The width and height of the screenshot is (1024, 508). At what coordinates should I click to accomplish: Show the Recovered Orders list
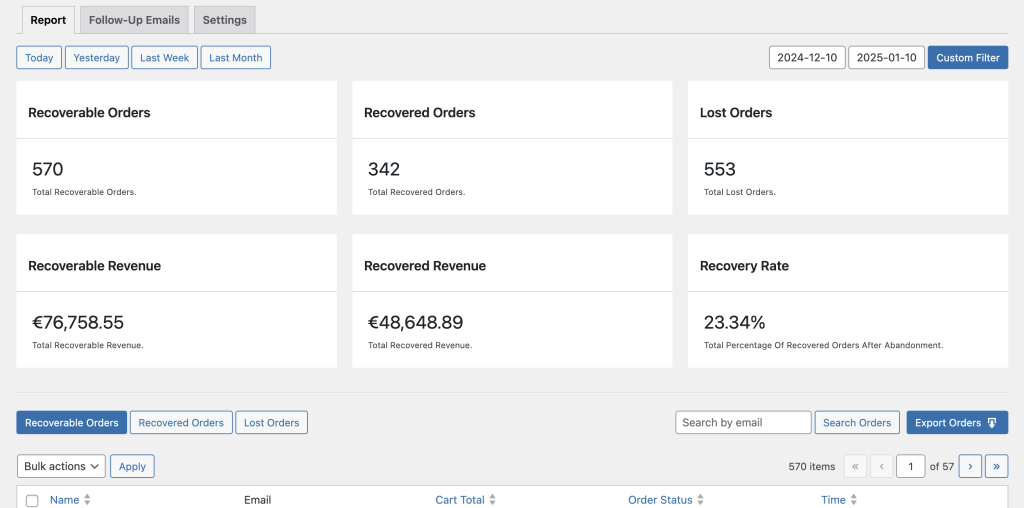click(x=181, y=423)
